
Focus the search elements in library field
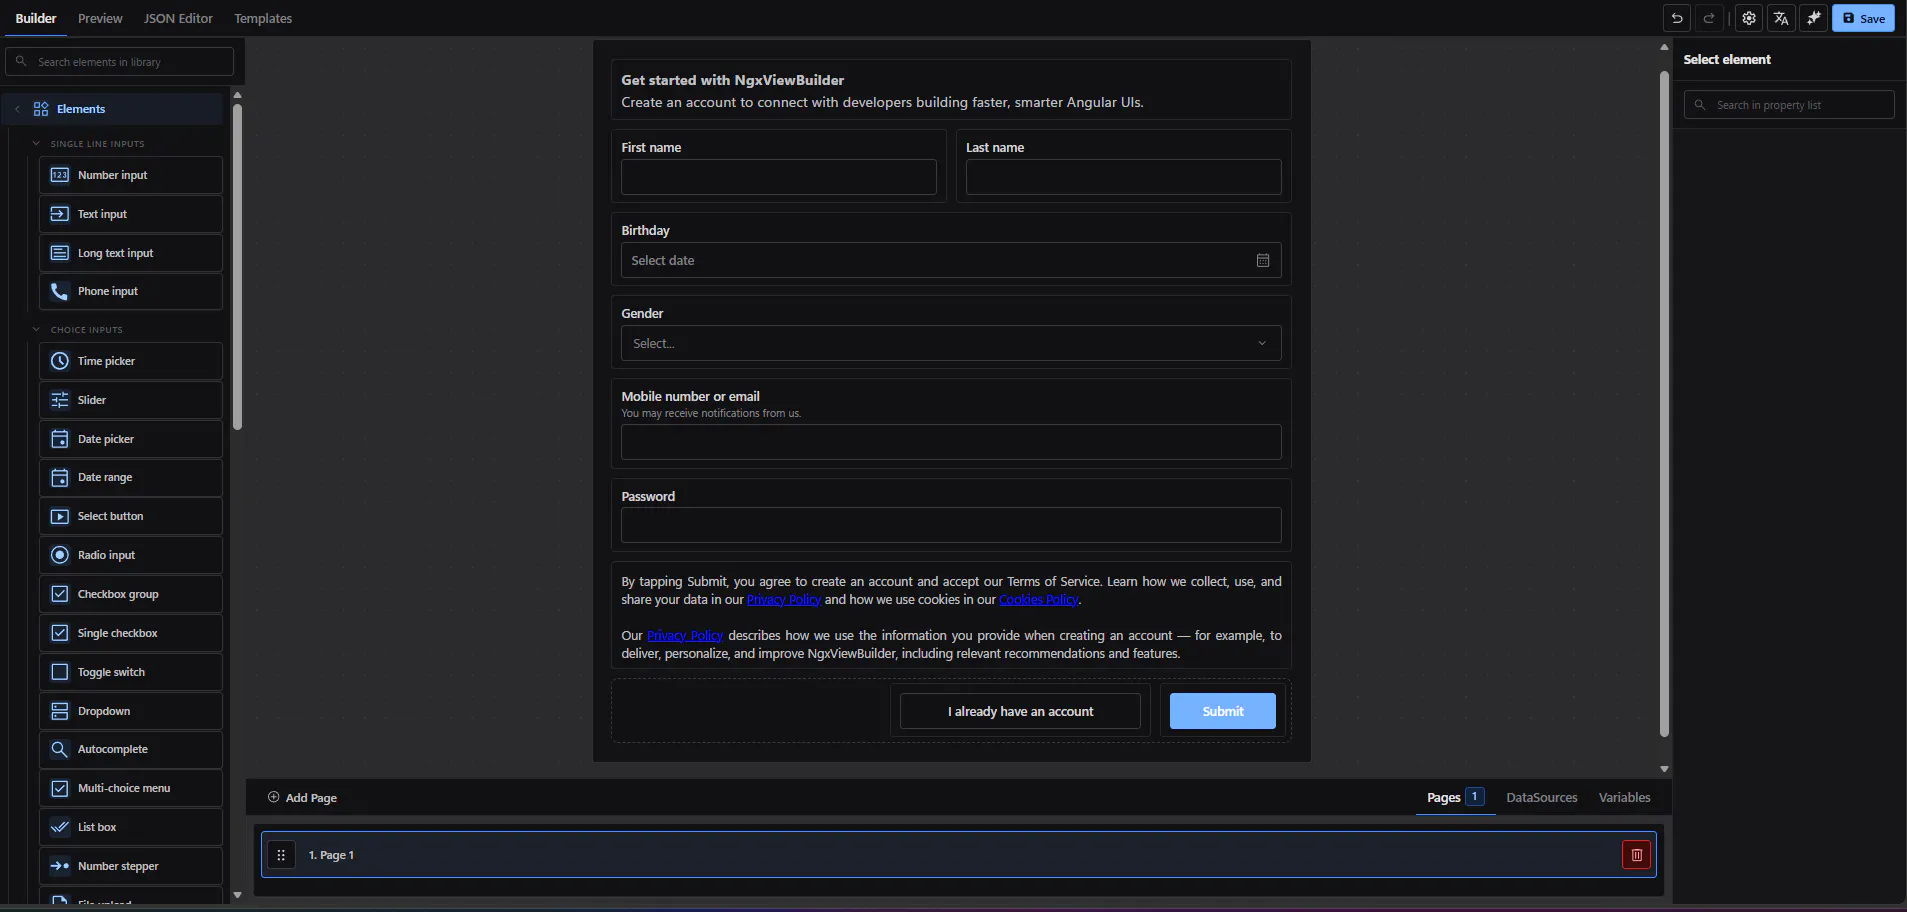[120, 62]
